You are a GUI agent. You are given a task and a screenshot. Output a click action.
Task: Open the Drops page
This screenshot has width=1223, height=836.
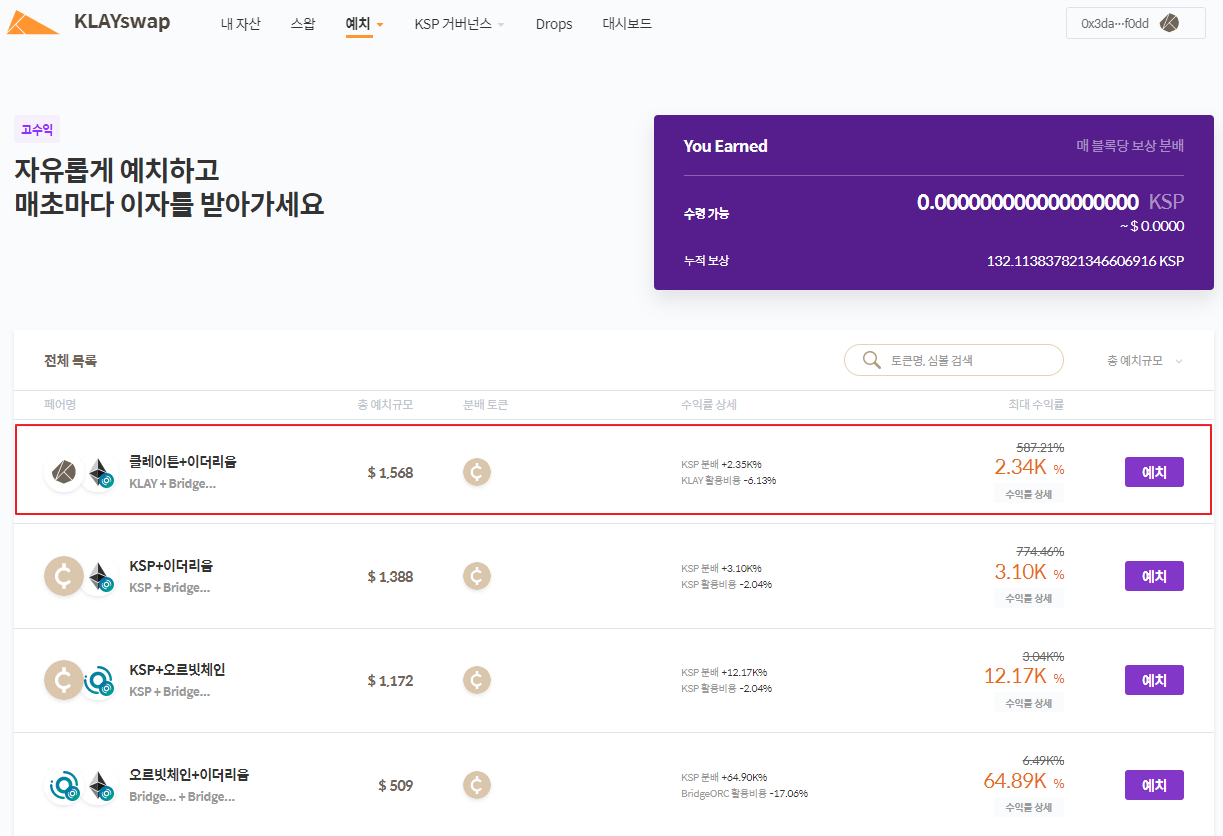point(554,24)
